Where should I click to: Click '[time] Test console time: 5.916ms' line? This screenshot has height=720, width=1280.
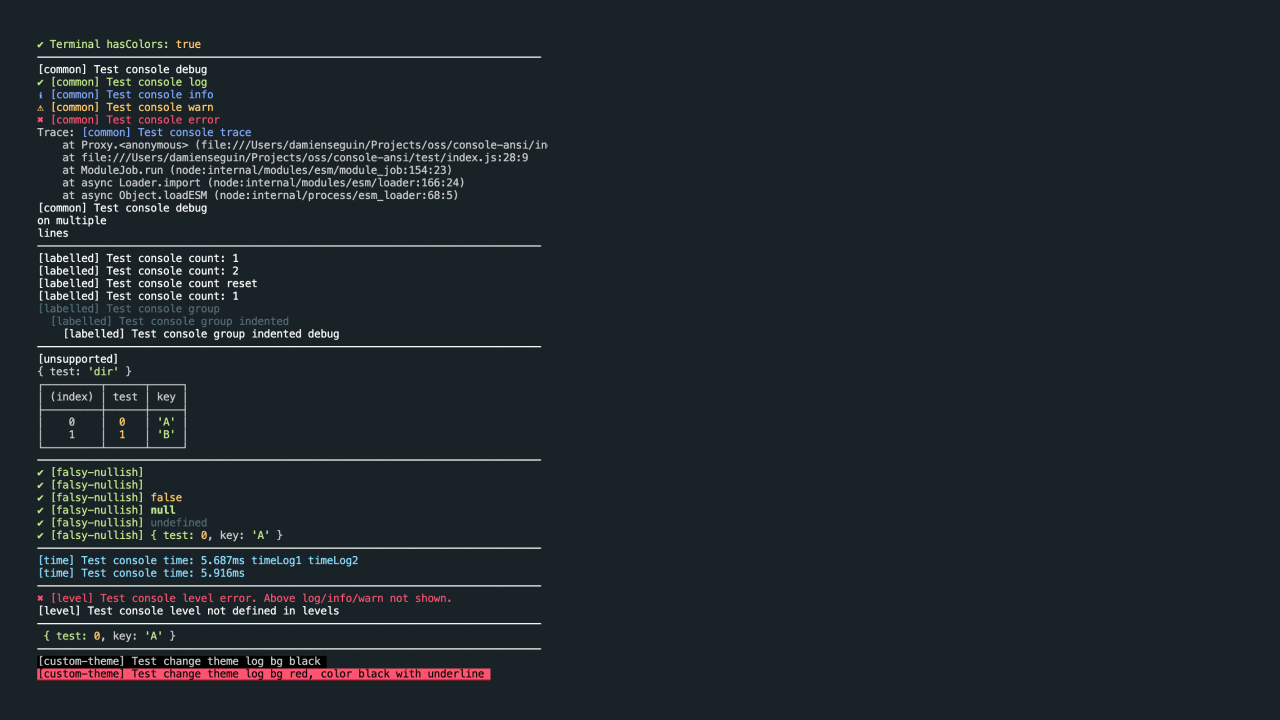[x=141, y=573]
